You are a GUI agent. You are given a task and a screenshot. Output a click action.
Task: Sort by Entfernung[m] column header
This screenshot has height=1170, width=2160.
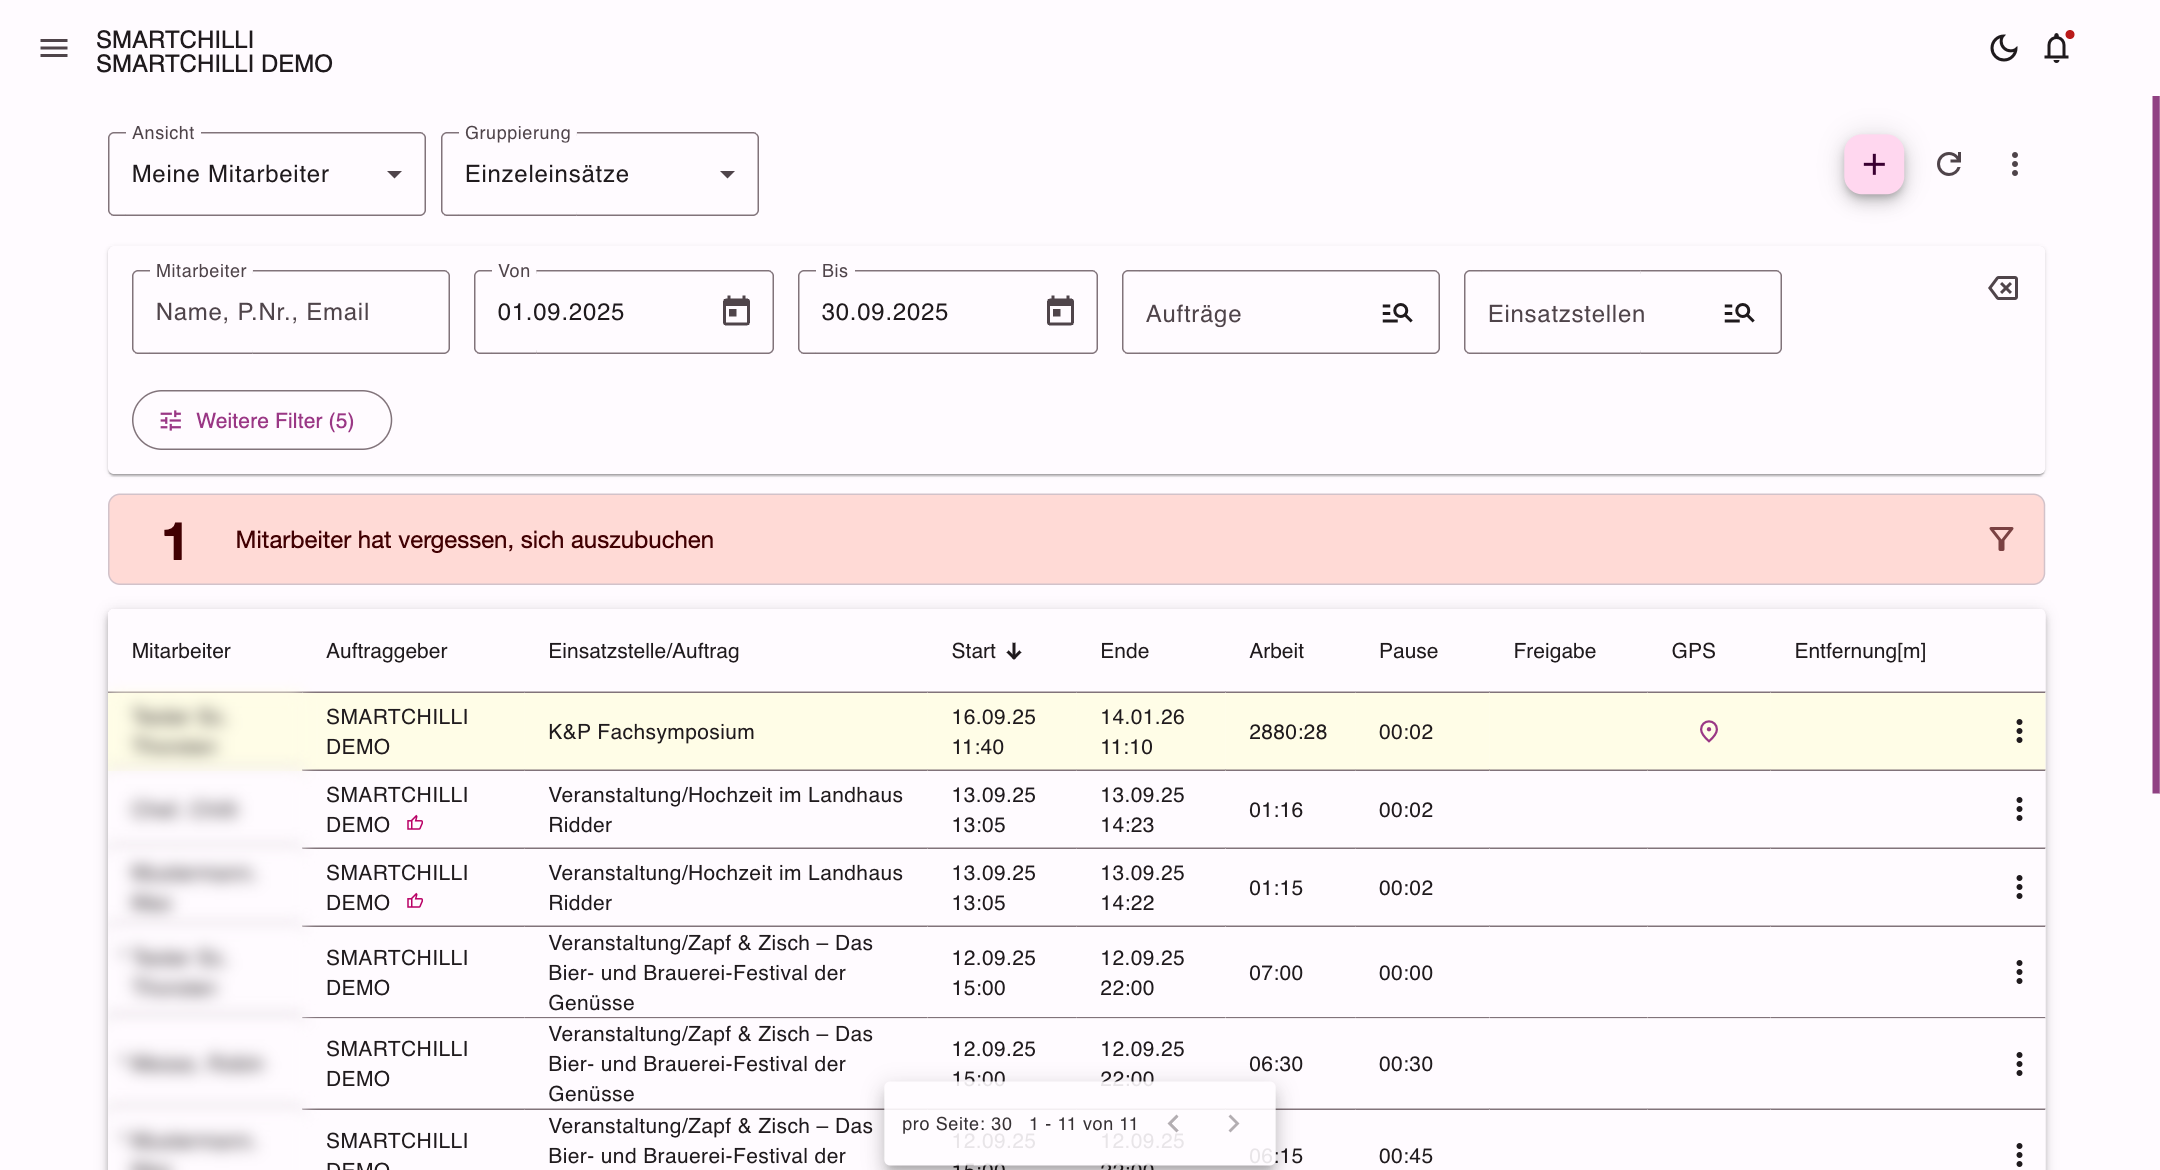1860,651
